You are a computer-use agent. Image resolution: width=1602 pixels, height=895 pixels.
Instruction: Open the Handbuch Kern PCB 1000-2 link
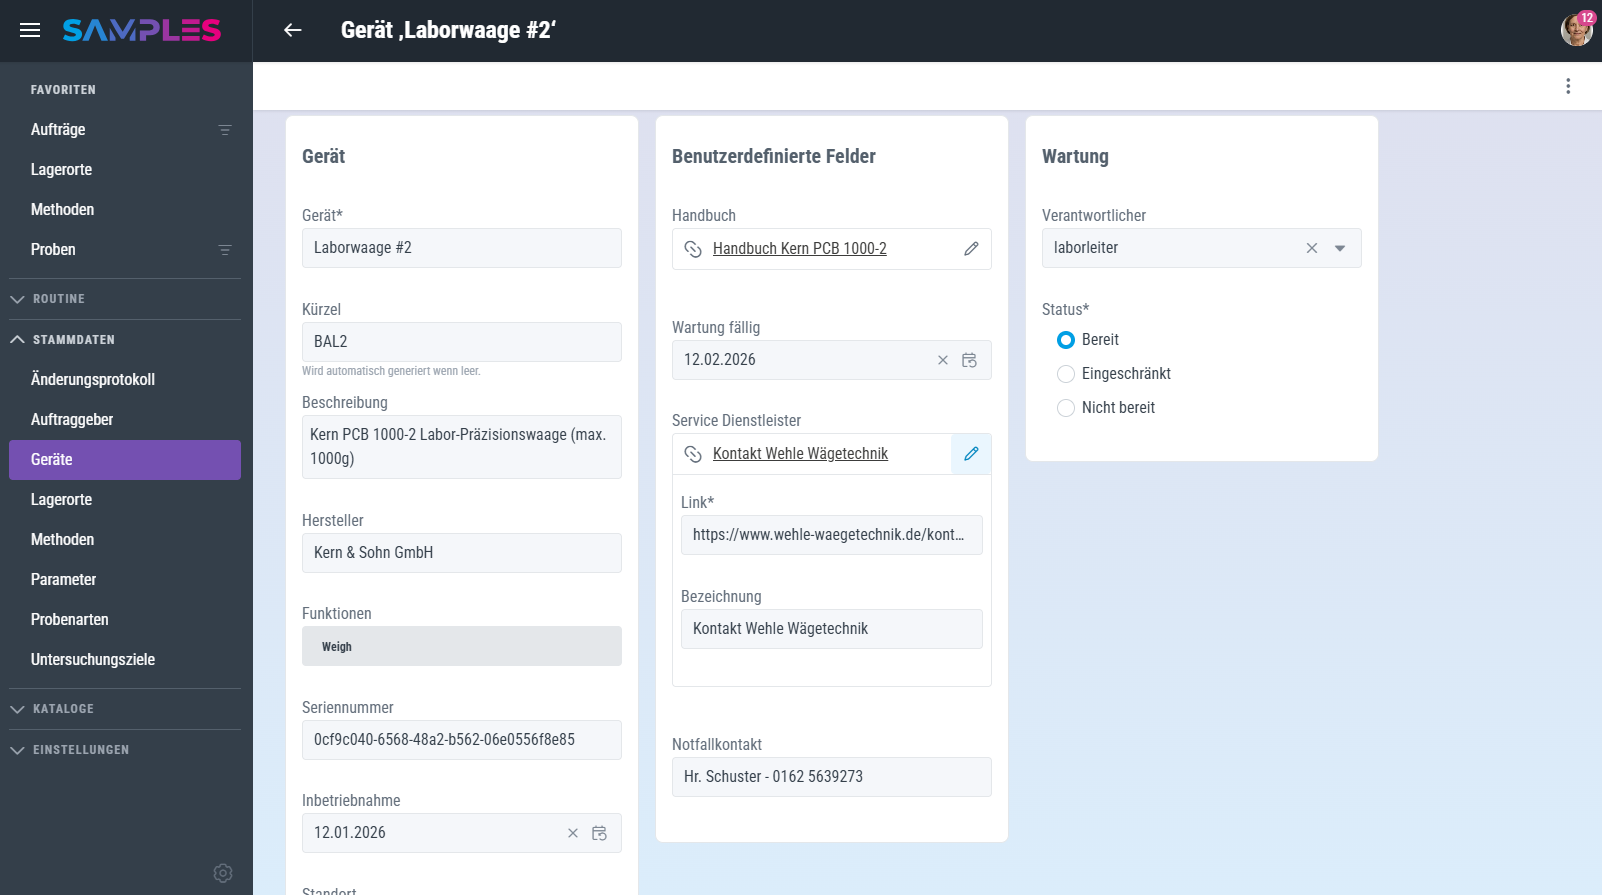pos(799,249)
